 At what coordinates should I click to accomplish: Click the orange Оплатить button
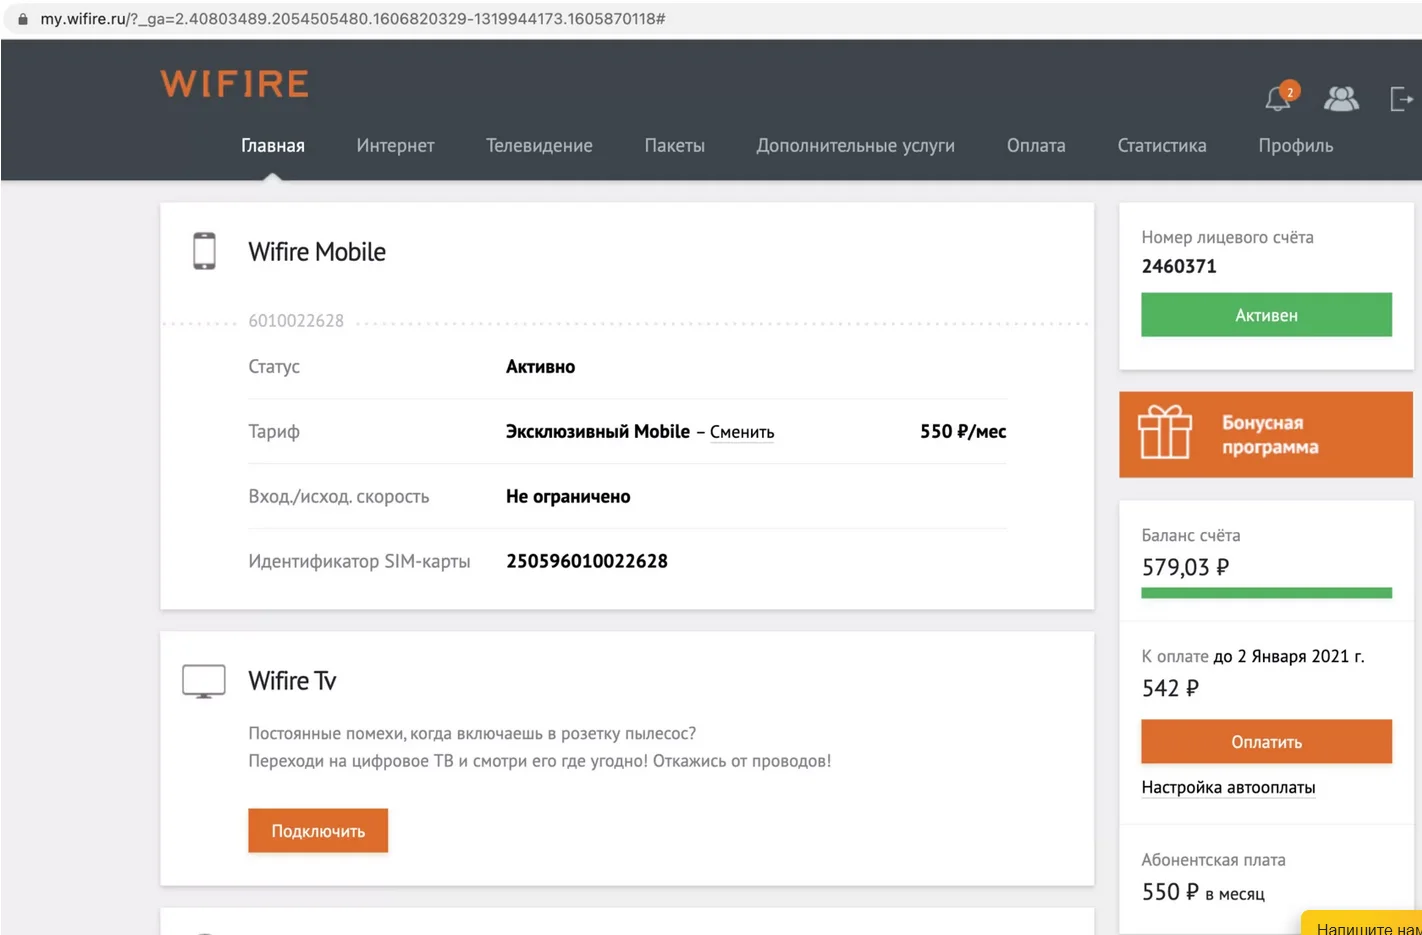coord(1266,742)
